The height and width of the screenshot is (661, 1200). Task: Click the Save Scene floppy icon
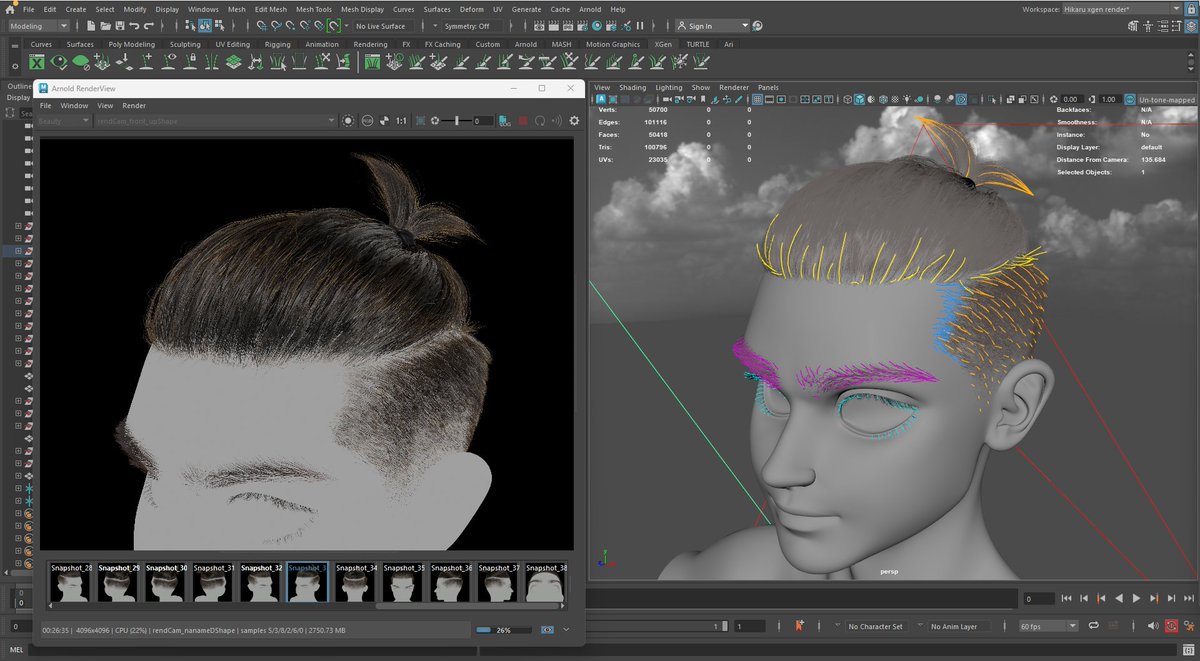click(x=119, y=25)
